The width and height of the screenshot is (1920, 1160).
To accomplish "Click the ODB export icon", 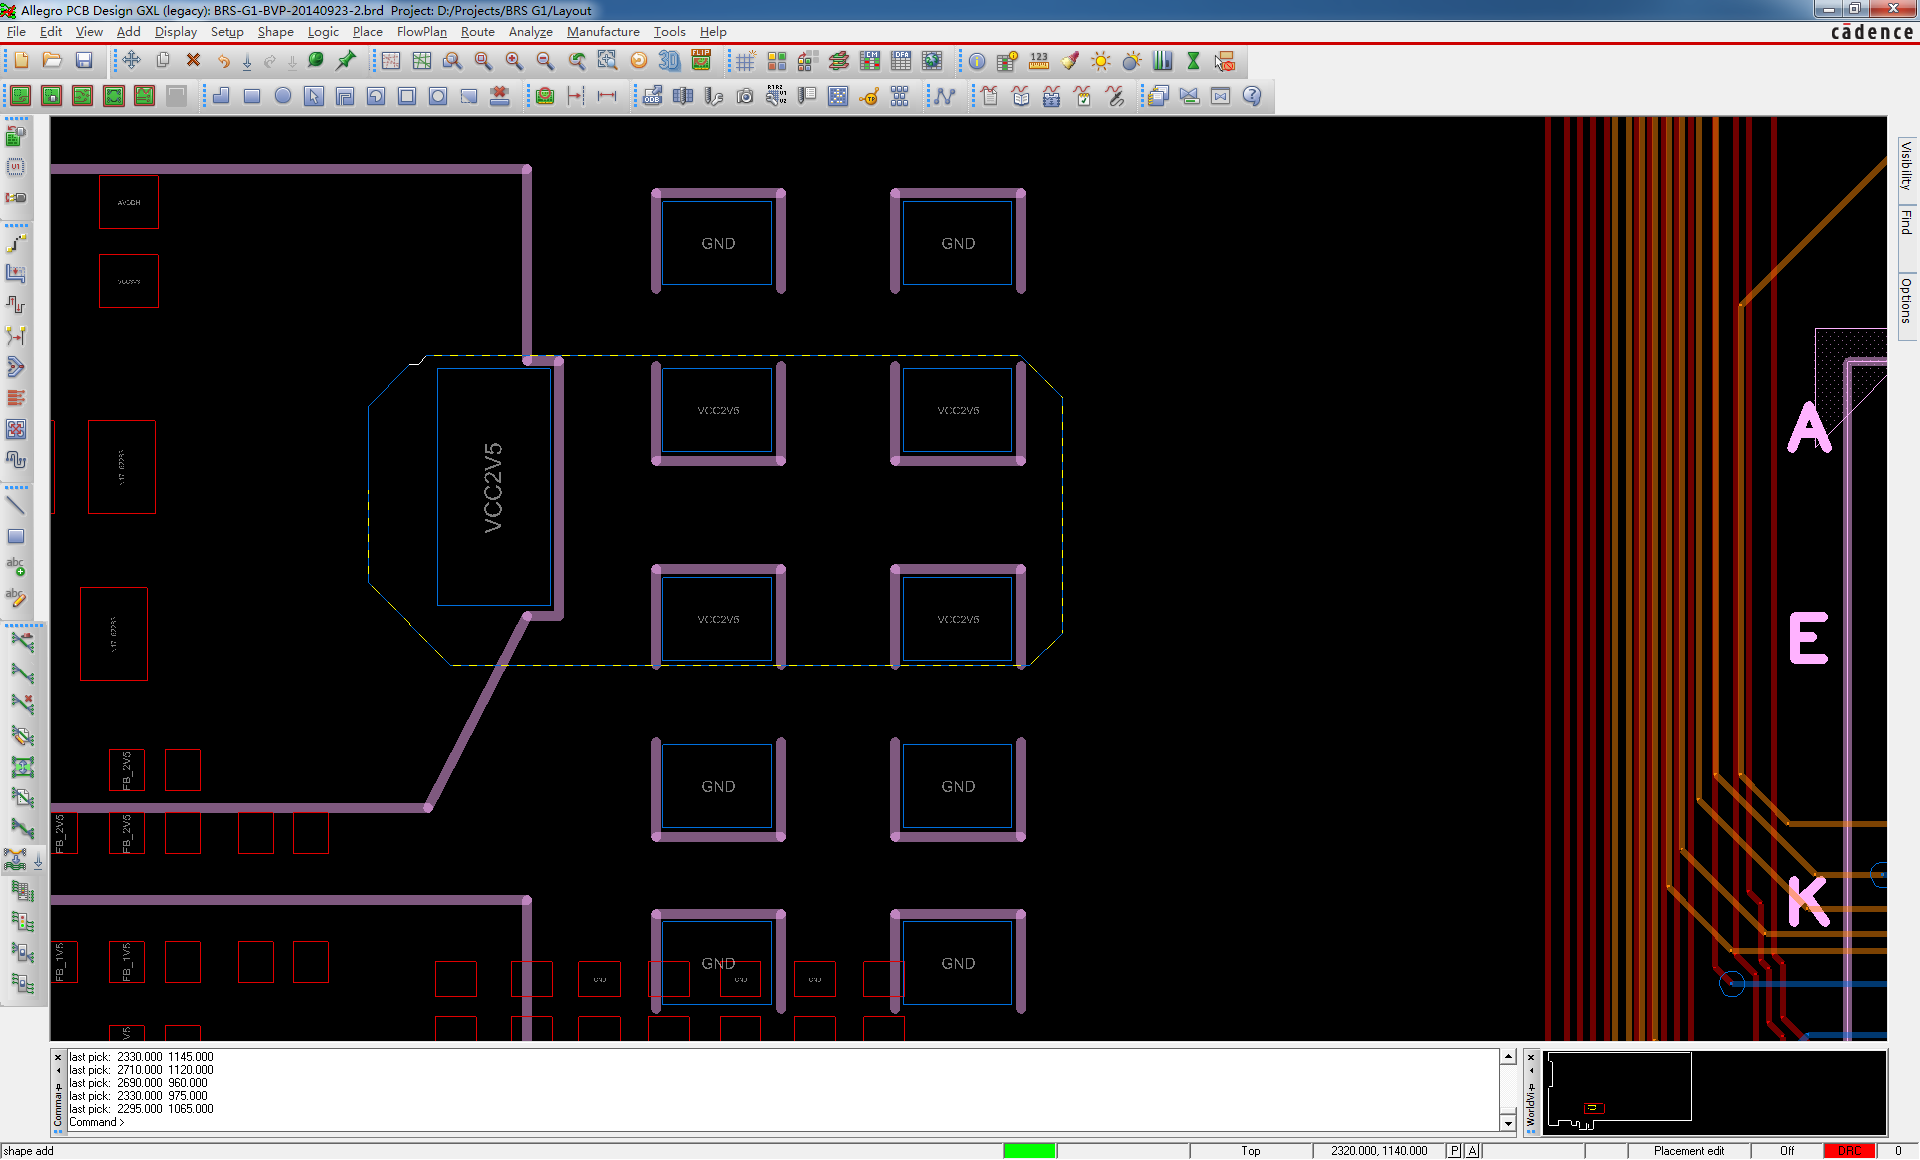I will coord(652,96).
